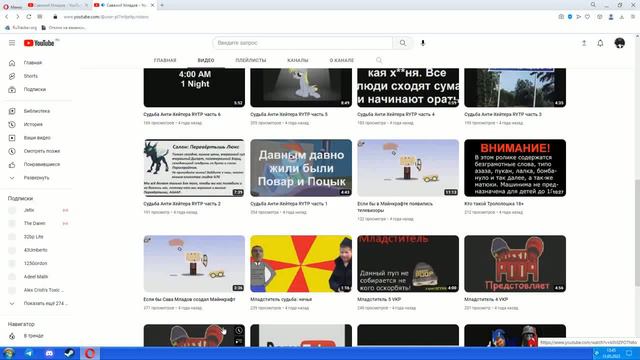Open Ваши видео in the sidebar
Image resolution: width=640 pixels, height=360 pixels.
(37, 138)
